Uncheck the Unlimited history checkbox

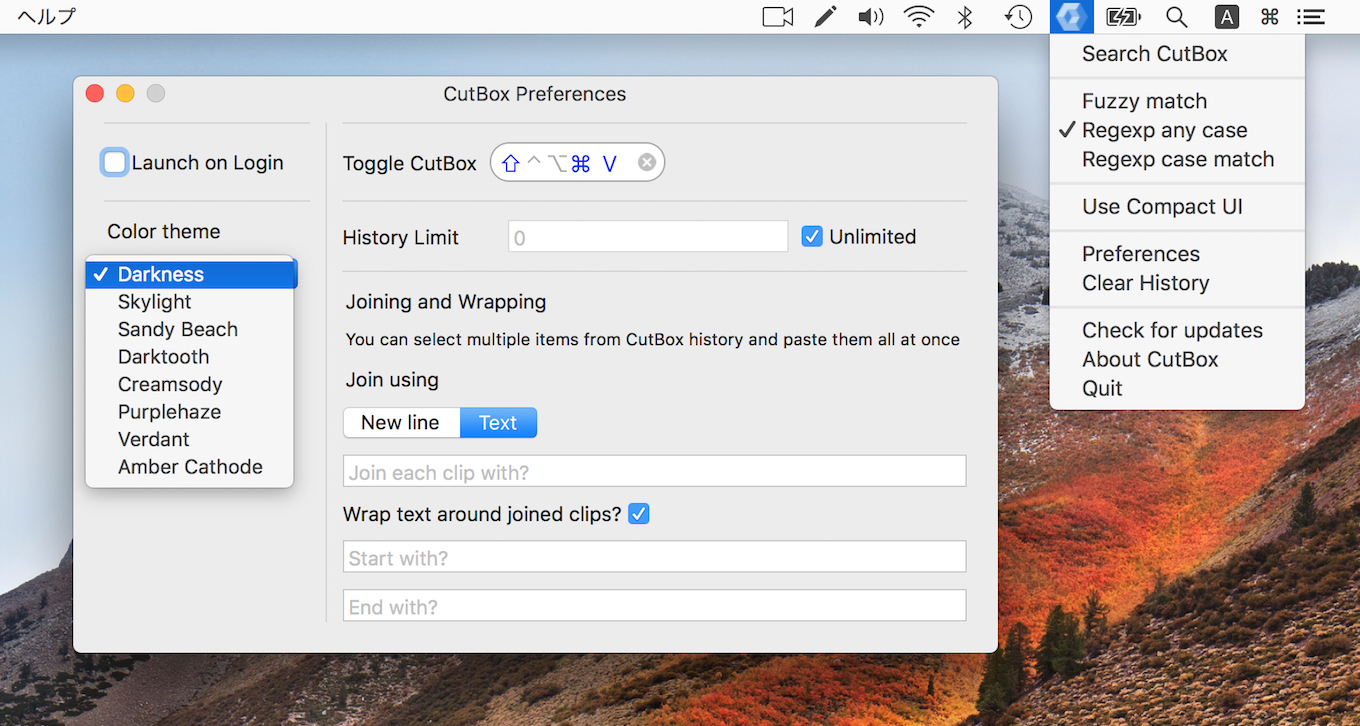(x=812, y=237)
